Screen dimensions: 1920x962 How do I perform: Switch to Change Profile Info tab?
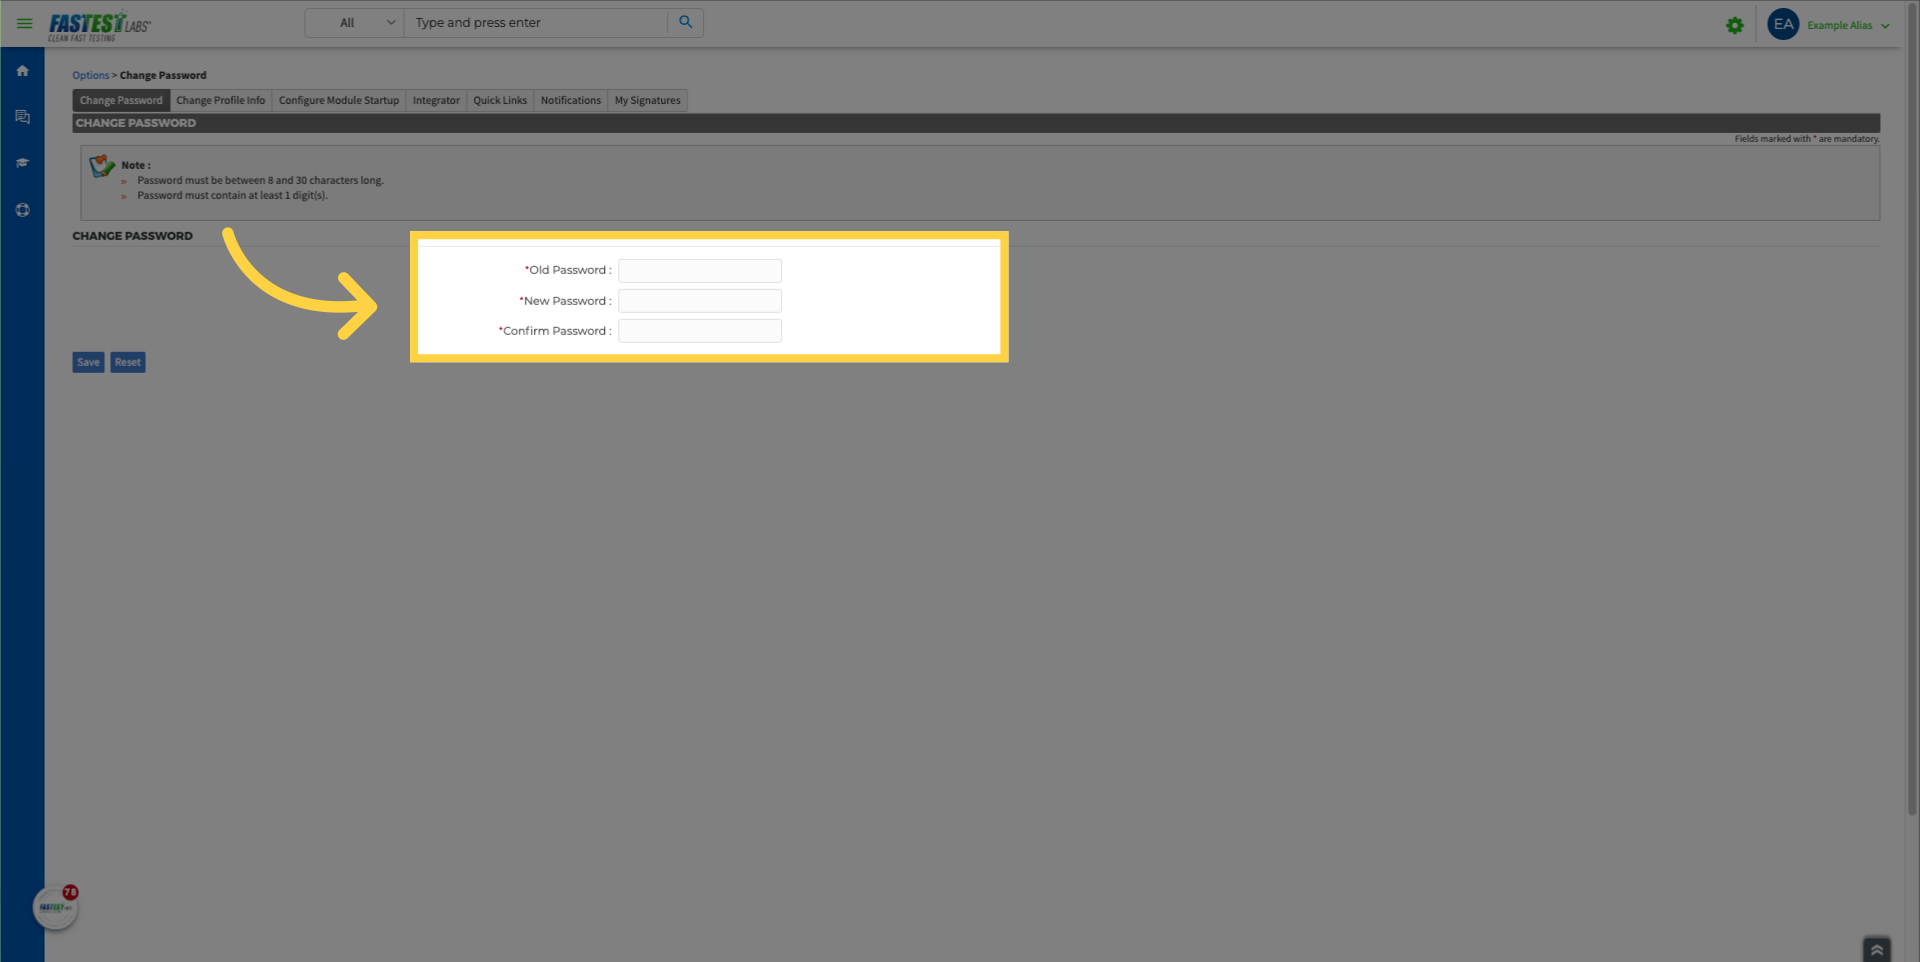(221, 100)
